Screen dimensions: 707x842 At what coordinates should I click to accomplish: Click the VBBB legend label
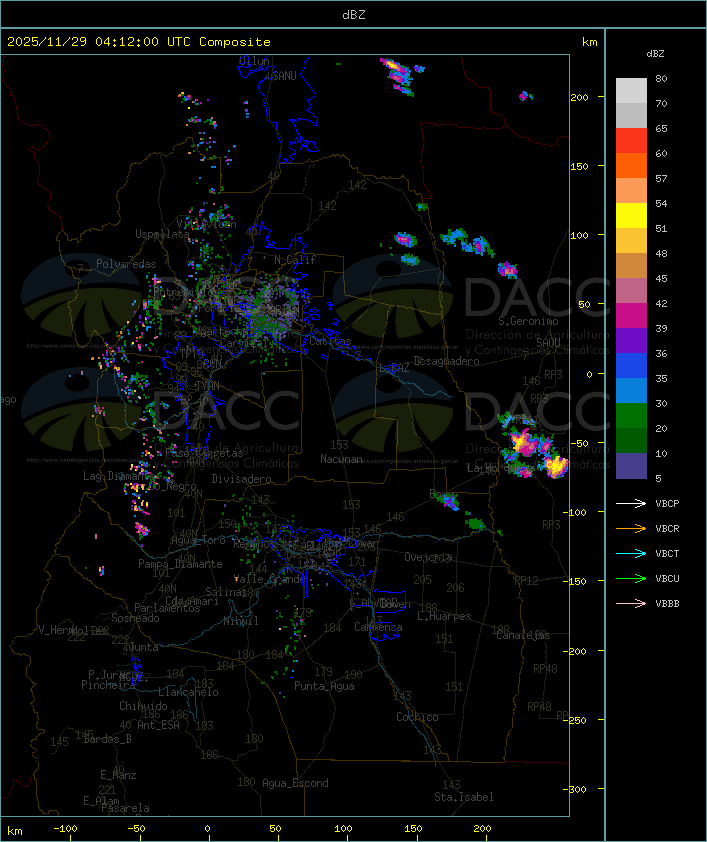(x=667, y=604)
